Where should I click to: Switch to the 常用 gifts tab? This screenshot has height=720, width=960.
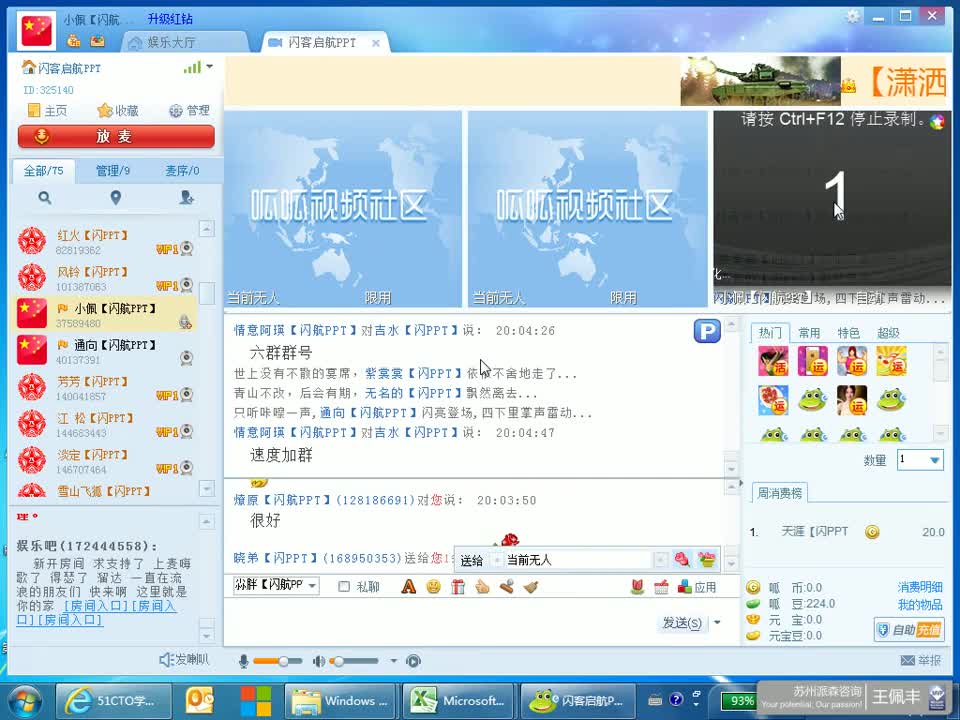click(x=809, y=332)
